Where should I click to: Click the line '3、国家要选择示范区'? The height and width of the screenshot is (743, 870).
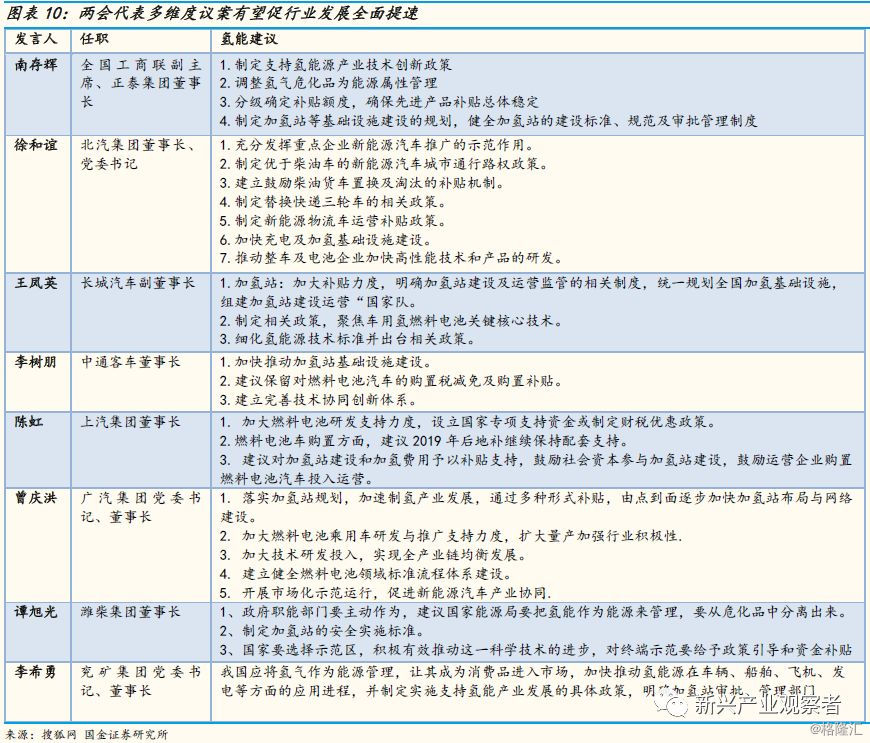tap(536, 650)
